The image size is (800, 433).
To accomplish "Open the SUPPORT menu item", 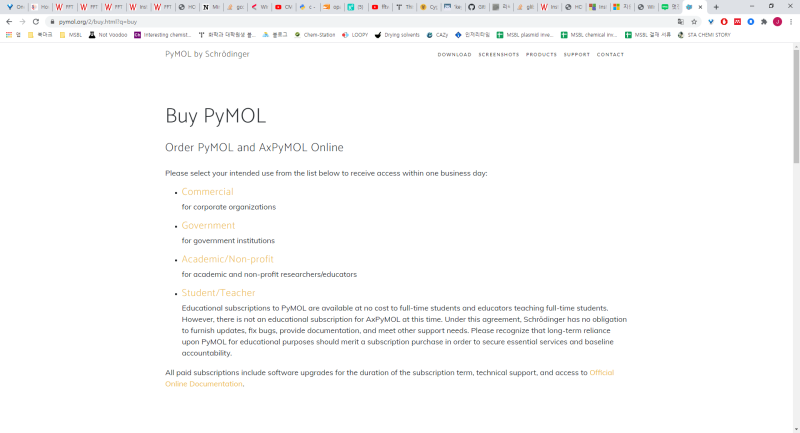I will click(x=577, y=55).
